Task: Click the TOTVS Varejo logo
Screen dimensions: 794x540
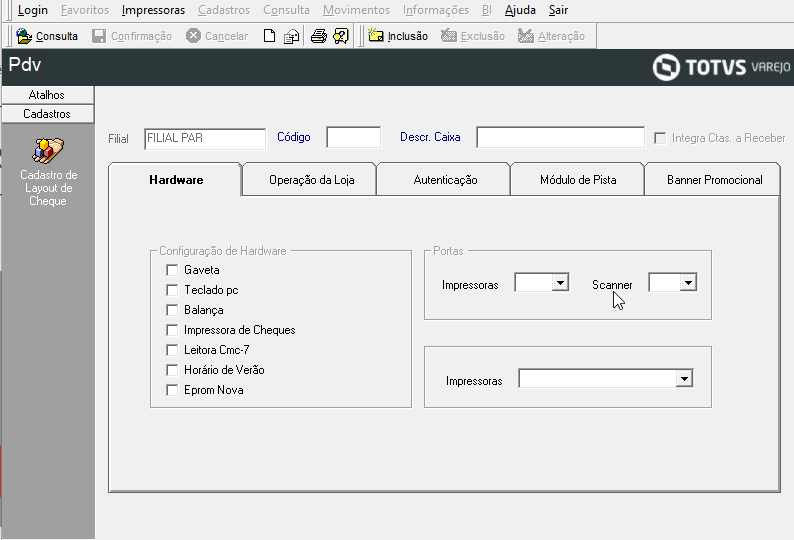Action: [x=721, y=67]
